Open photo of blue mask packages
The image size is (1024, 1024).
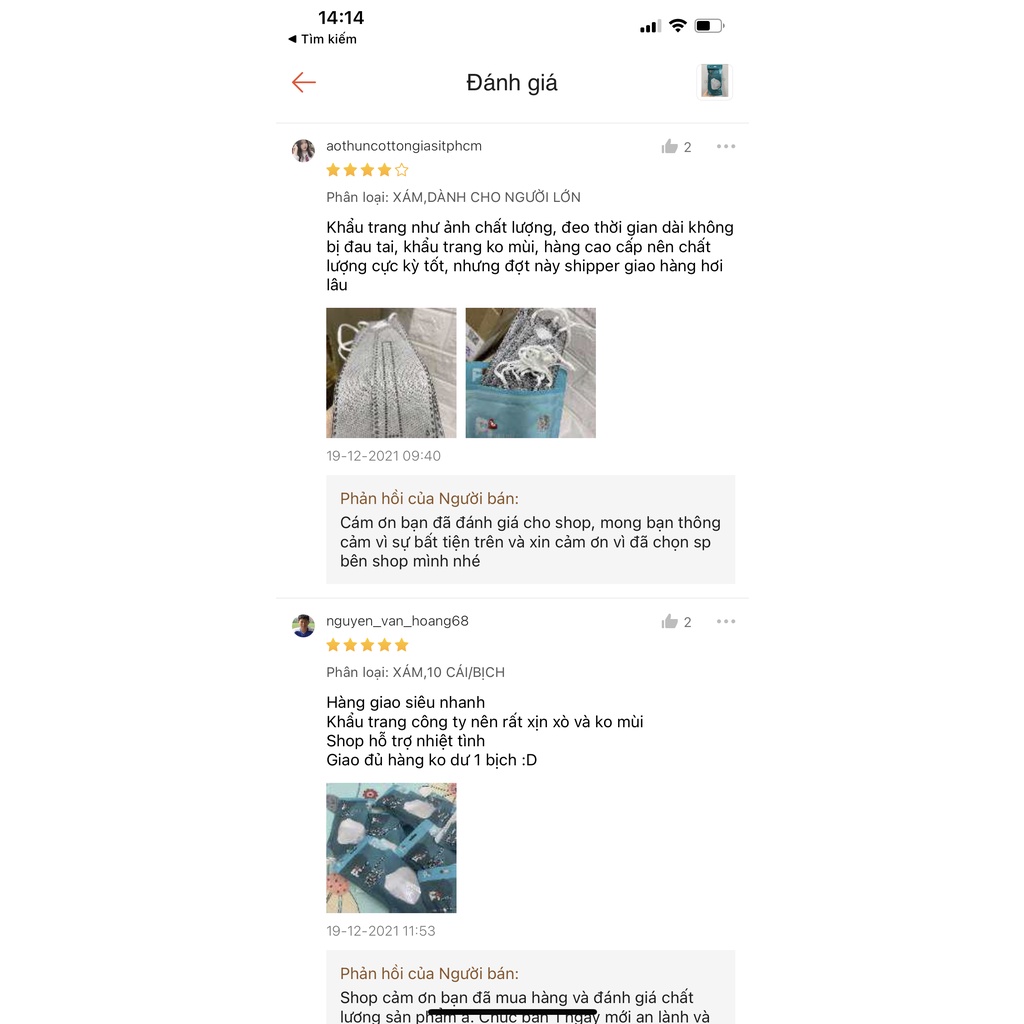(391, 847)
